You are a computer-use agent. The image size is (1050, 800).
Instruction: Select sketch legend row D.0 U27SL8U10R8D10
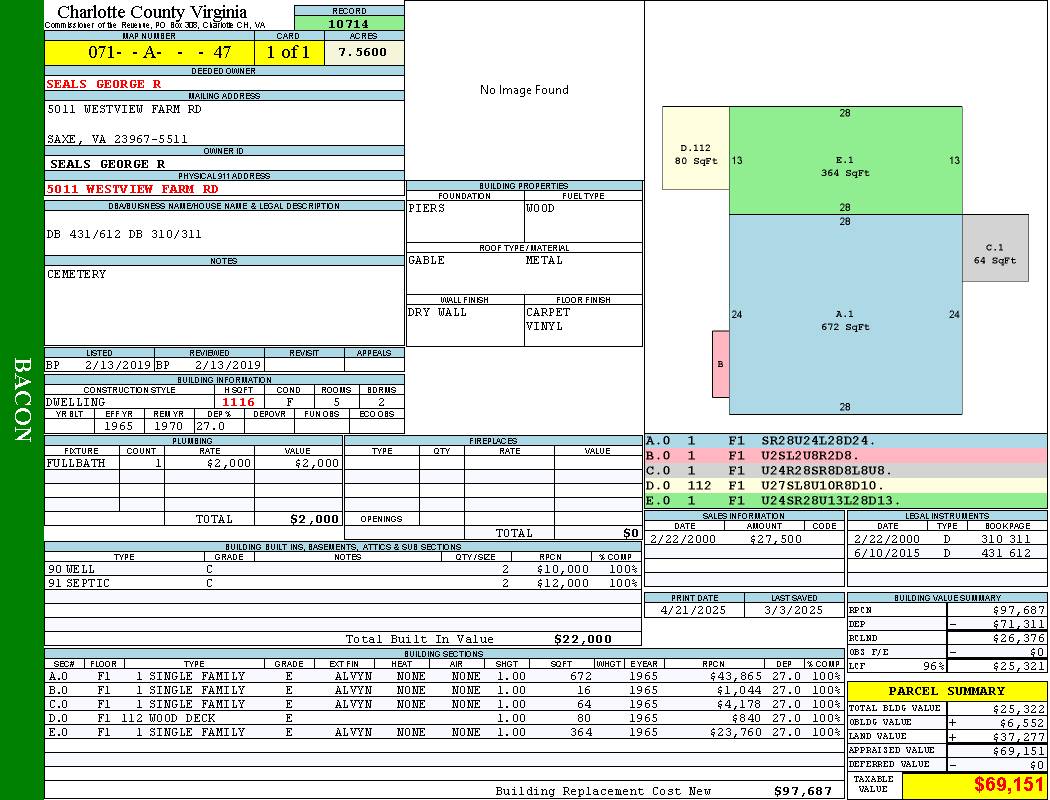(845, 485)
